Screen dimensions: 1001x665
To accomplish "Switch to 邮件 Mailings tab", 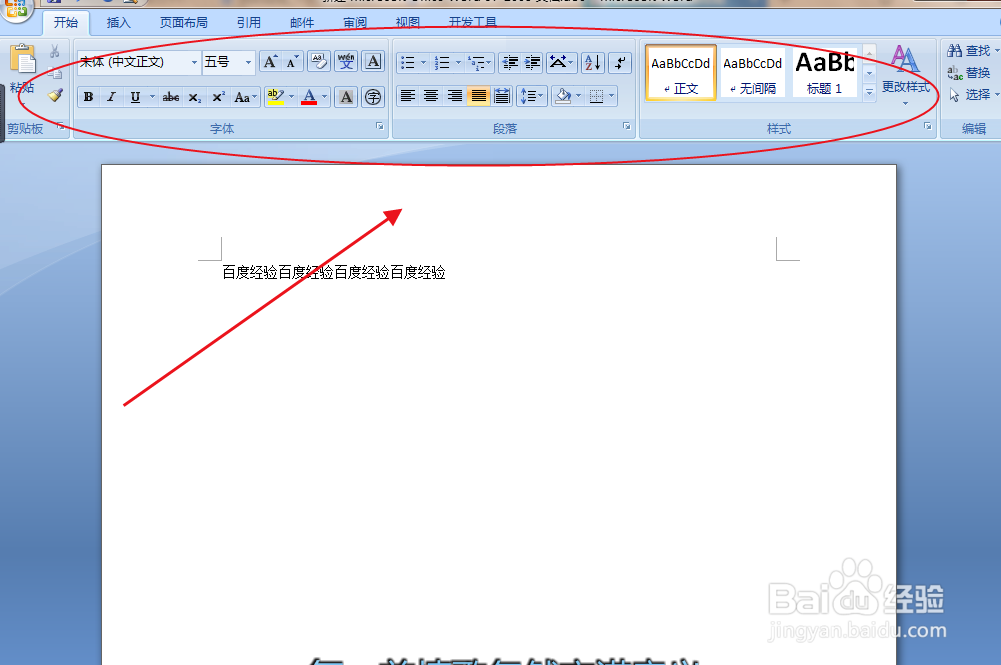I will click(x=302, y=23).
